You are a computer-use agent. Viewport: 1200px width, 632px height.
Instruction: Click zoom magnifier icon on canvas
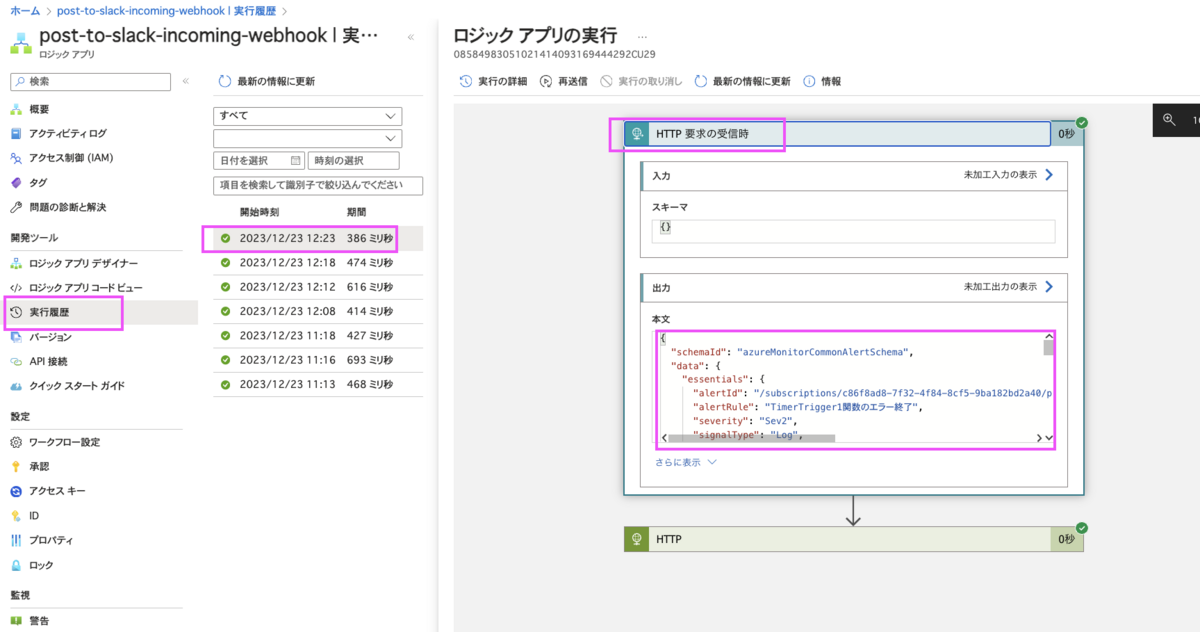point(1169,119)
